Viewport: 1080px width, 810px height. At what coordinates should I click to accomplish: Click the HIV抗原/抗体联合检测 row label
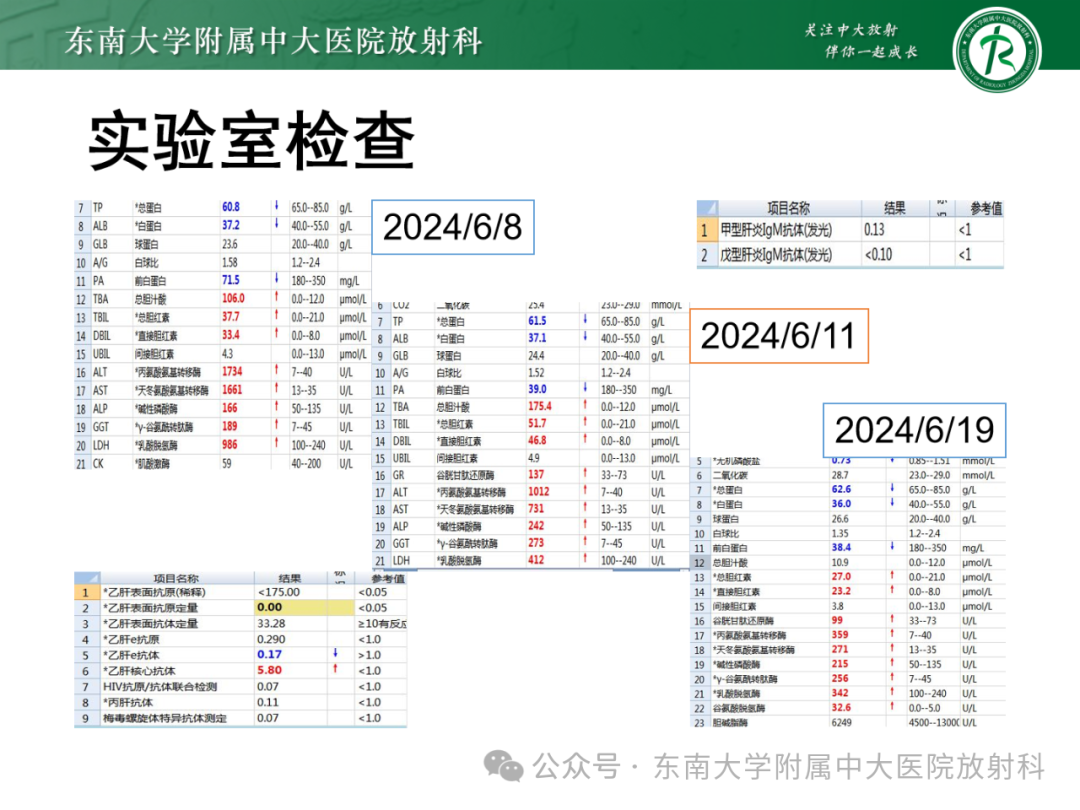click(x=160, y=687)
